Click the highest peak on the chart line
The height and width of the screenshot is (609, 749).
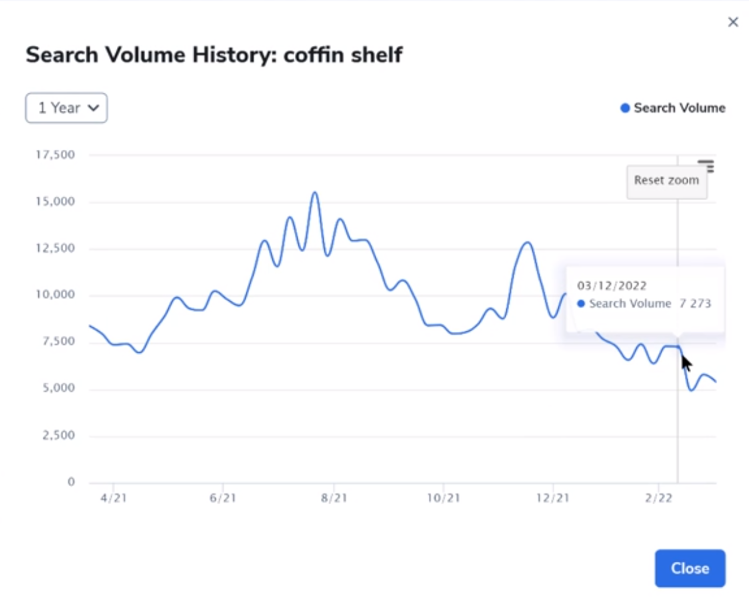(x=315, y=192)
